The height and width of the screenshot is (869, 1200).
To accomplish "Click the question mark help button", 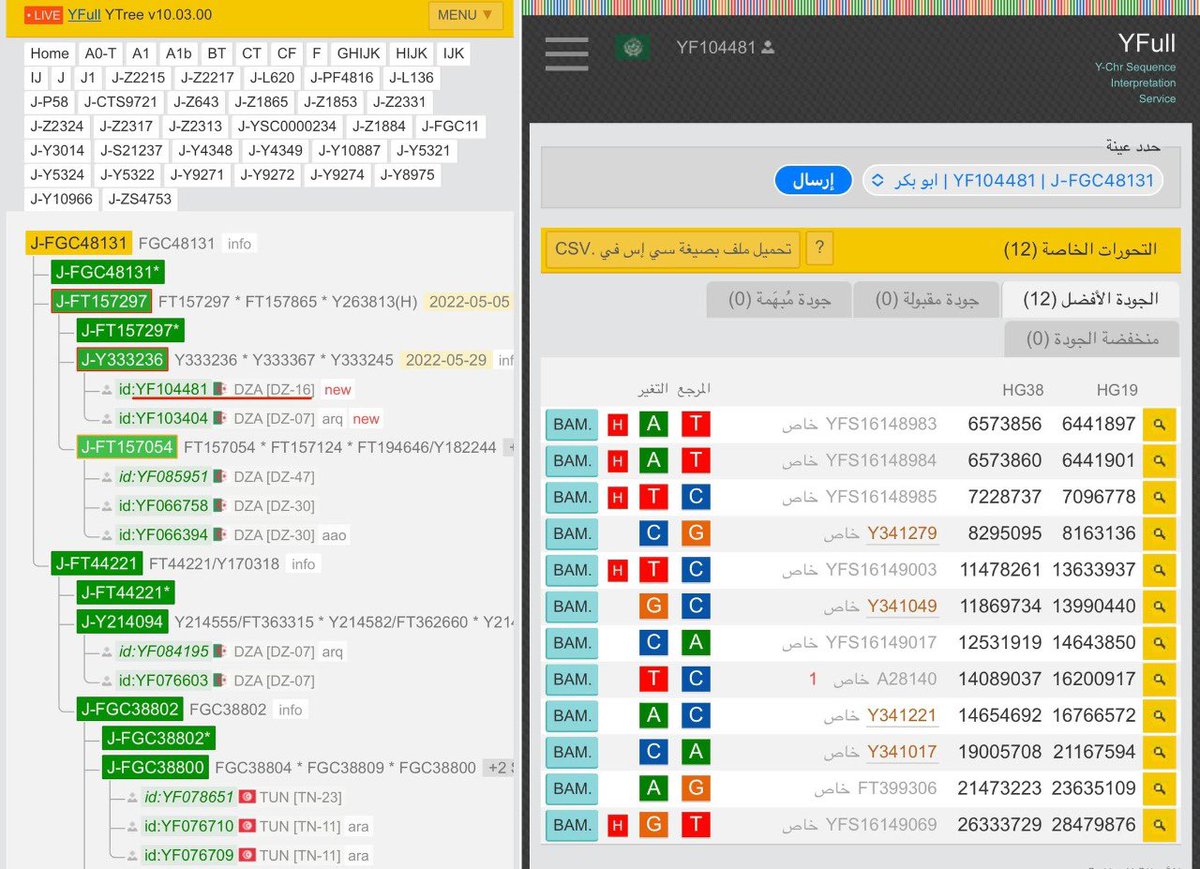I will [819, 249].
